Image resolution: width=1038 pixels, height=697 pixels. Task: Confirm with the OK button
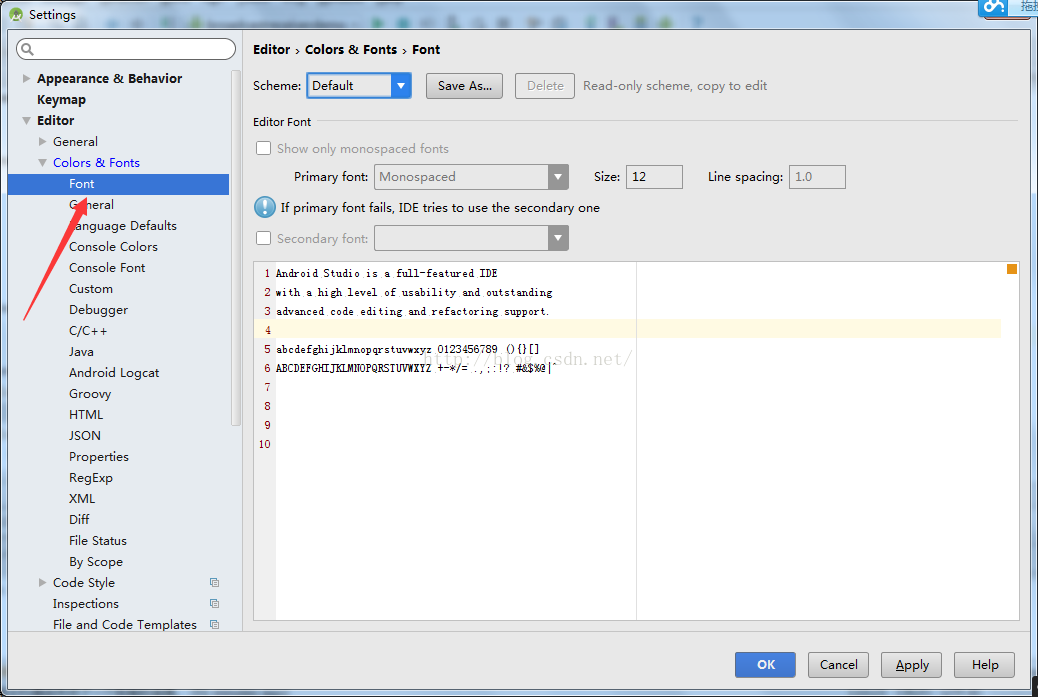tap(765, 665)
